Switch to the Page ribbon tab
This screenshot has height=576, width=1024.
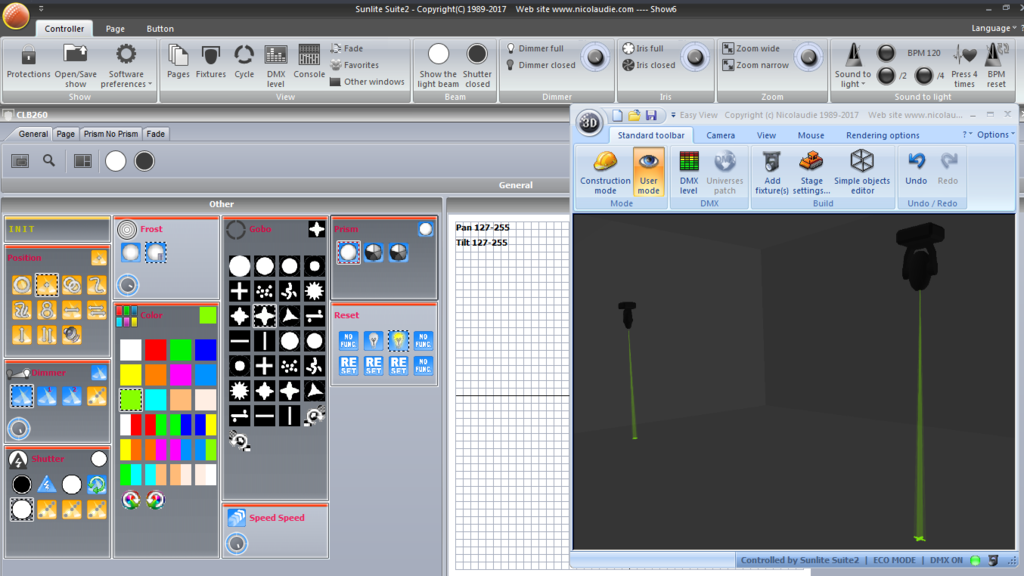click(115, 29)
